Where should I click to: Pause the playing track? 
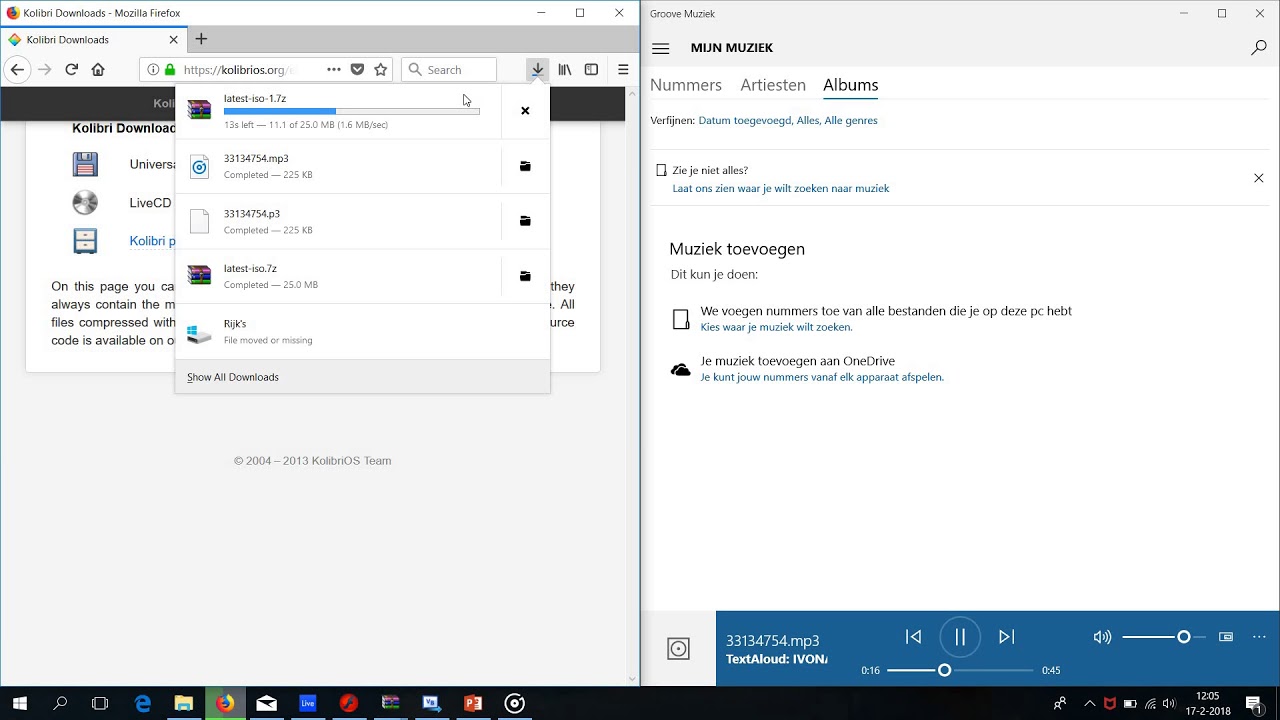(x=960, y=637)
